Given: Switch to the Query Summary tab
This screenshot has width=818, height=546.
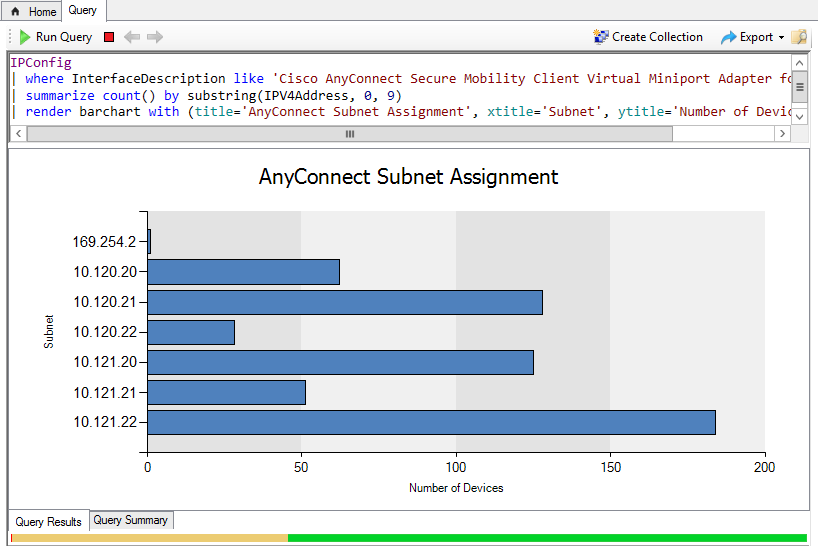Looking at the screenshot, I should click(x=130, y=520).
